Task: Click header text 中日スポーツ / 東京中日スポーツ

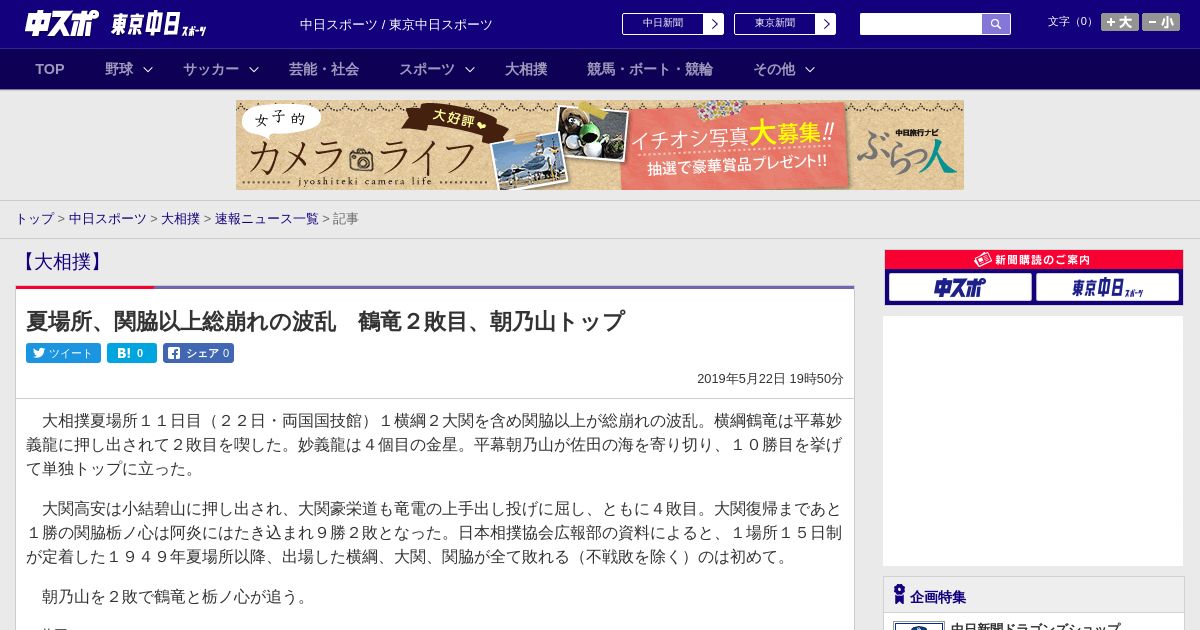Action: [x=396, y=24]
